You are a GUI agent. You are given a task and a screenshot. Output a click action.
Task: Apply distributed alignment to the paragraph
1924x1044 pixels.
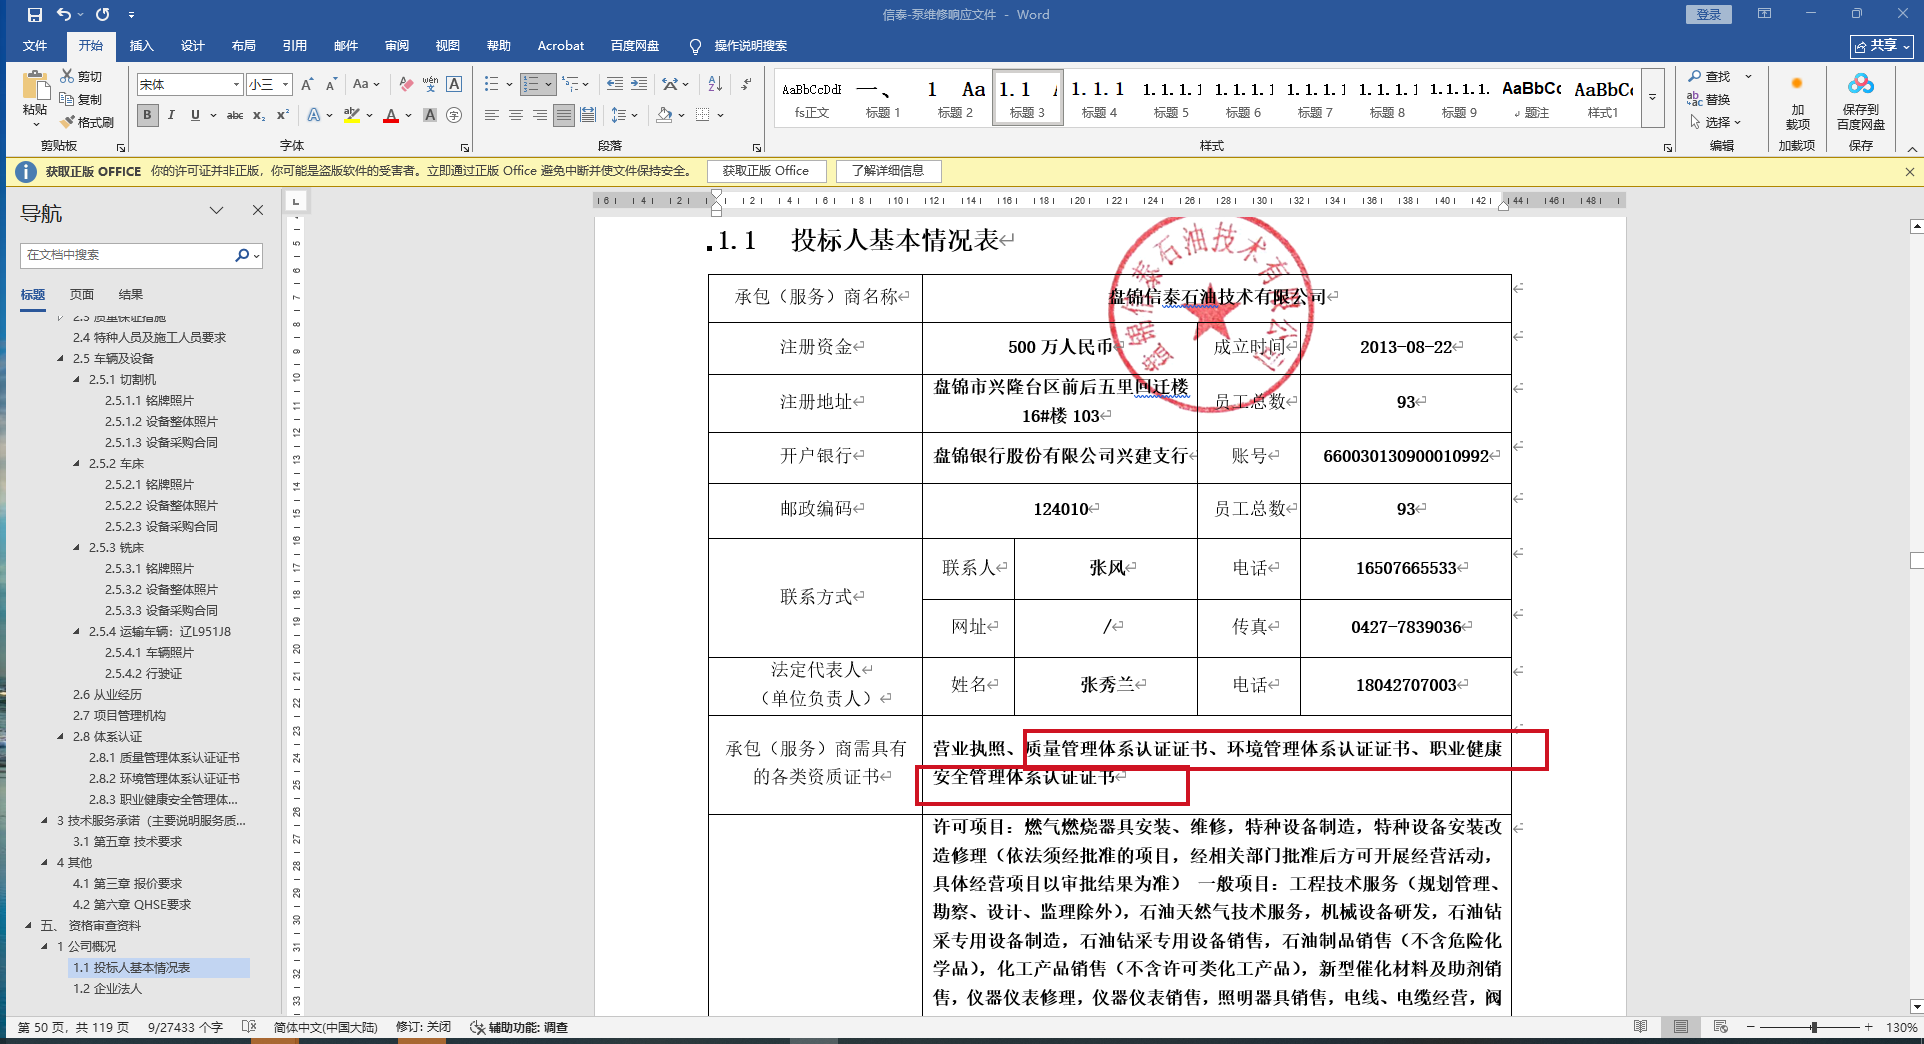(x=588, y=115)
